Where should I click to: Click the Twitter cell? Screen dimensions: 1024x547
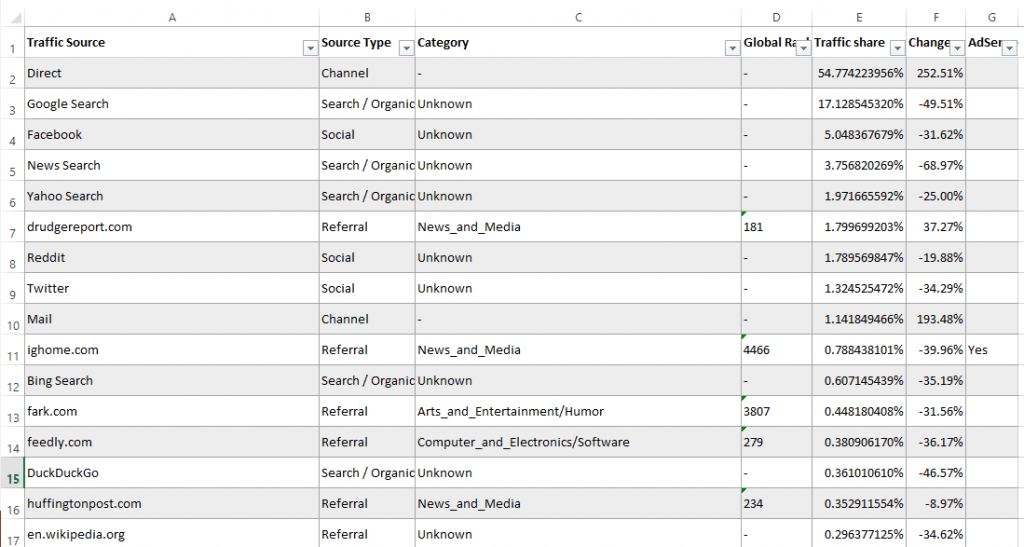click(172, 288)
